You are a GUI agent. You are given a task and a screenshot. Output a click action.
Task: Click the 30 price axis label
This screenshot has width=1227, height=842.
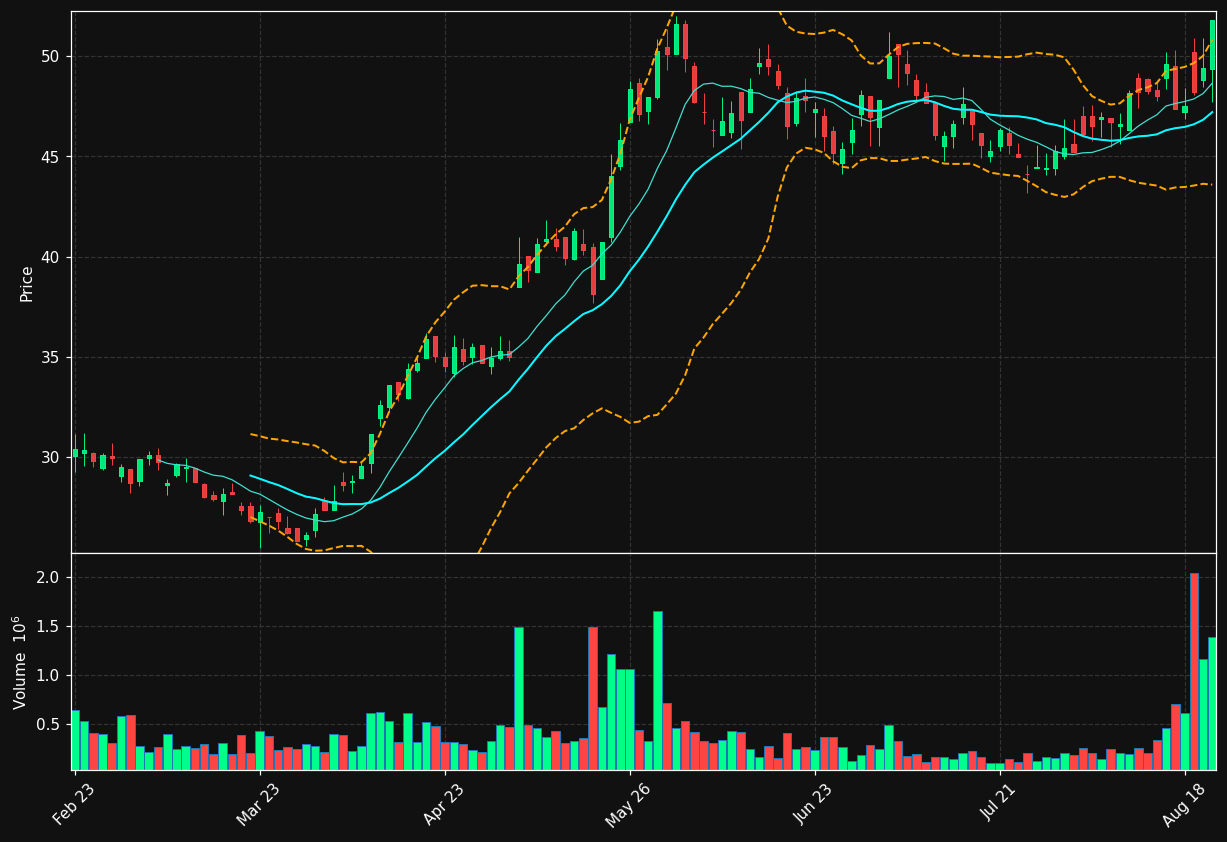coord(52,457)
